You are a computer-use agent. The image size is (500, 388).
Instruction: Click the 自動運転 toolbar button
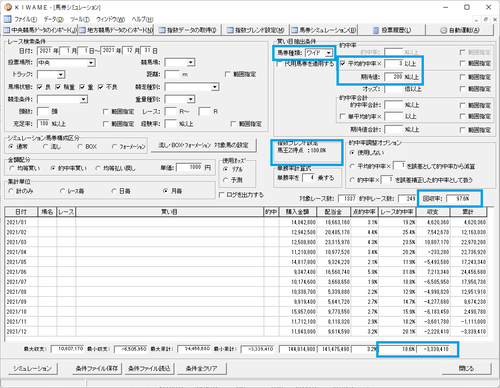click(460, 30)
